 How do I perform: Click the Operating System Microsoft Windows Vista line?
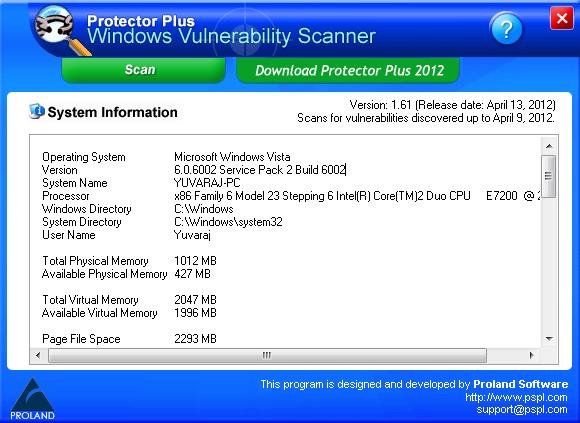pos(166,157)
